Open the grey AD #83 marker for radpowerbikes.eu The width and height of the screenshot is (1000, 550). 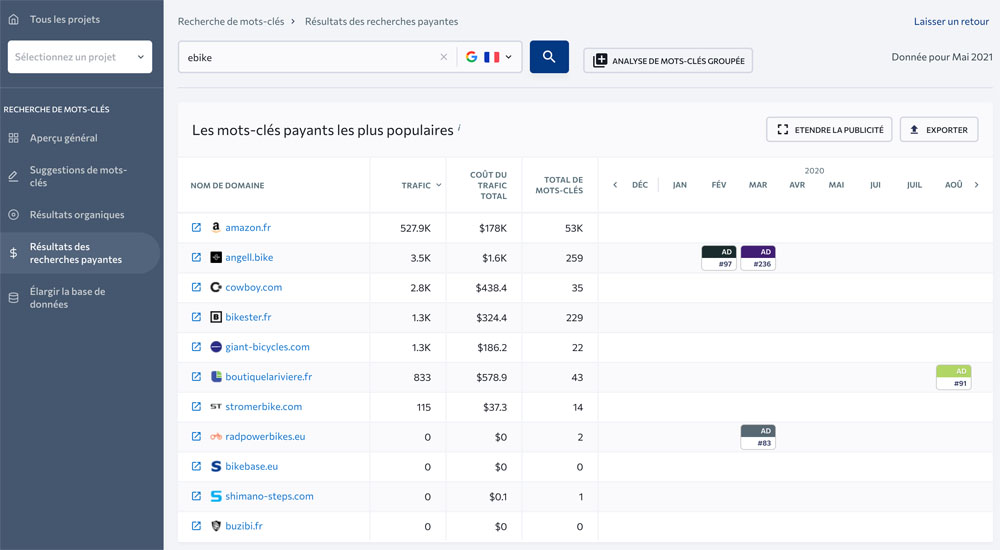(758, 437)
